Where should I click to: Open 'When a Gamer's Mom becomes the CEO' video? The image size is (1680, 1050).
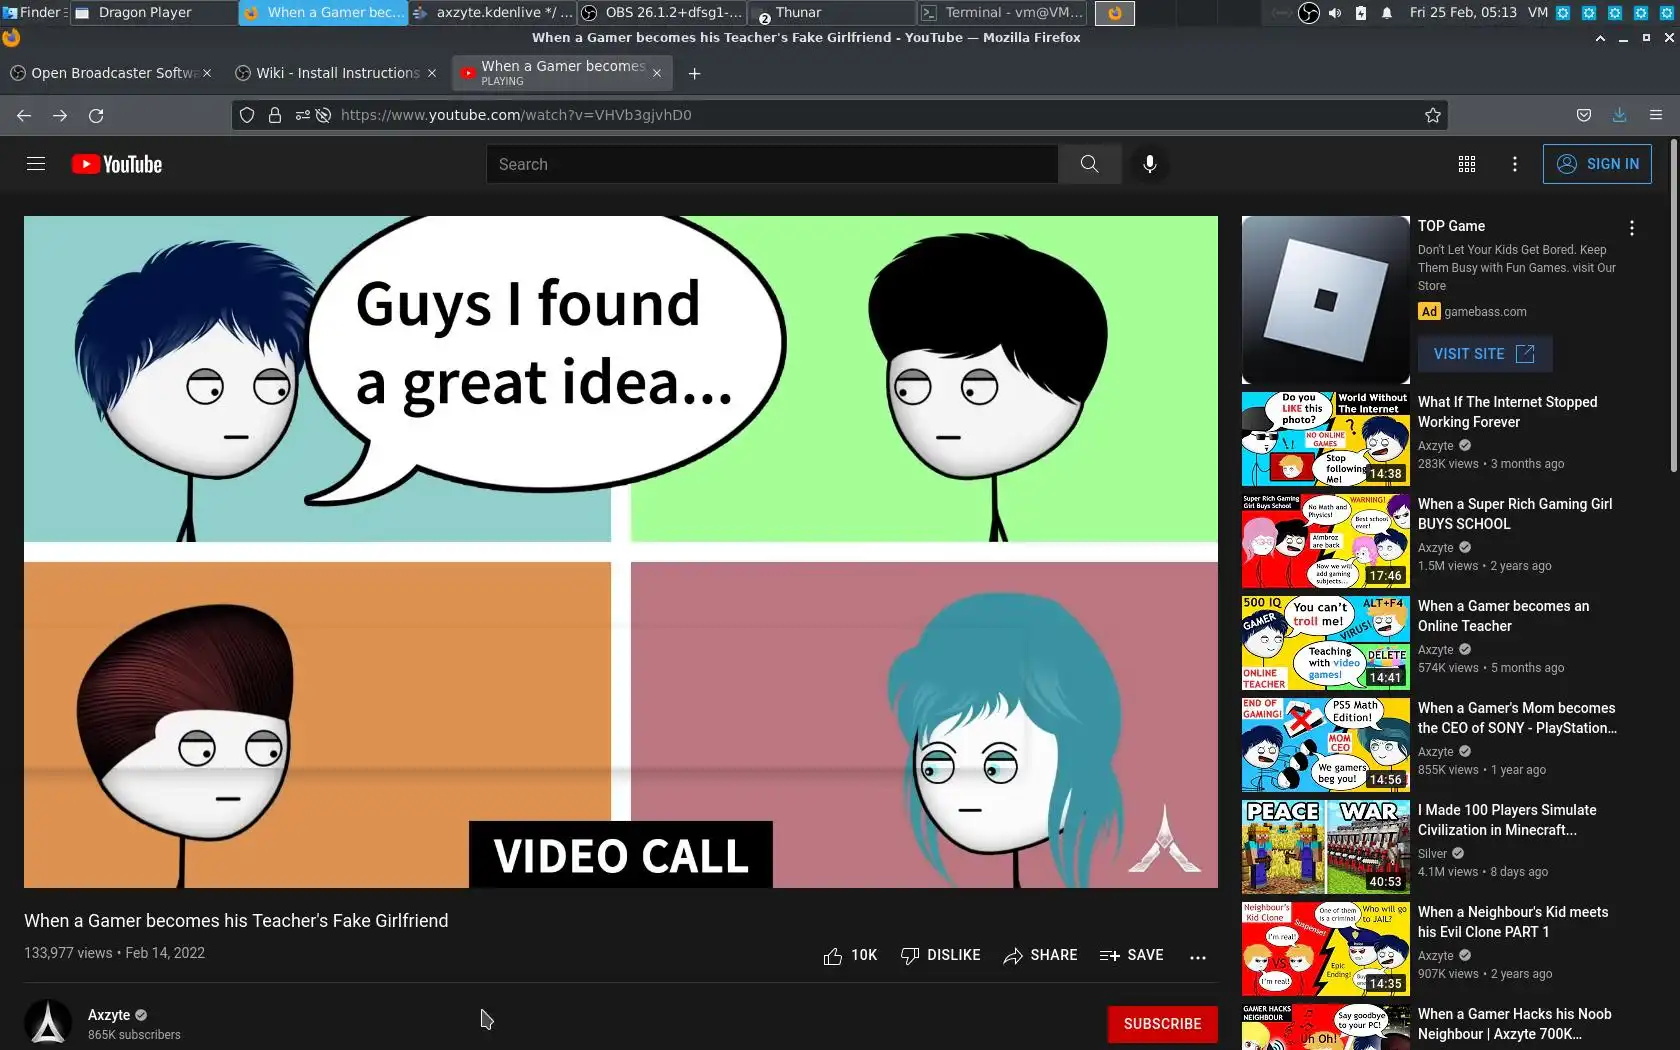click(1517, 718)
